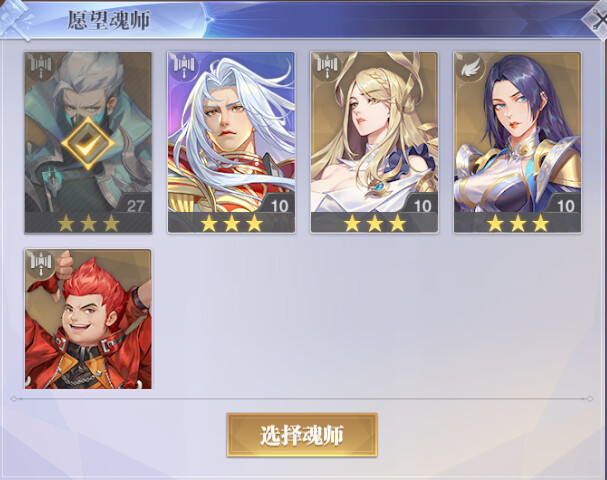Click three-star rating under blonde character
Screen dimensions: 607x480
[x=375, y=223]
